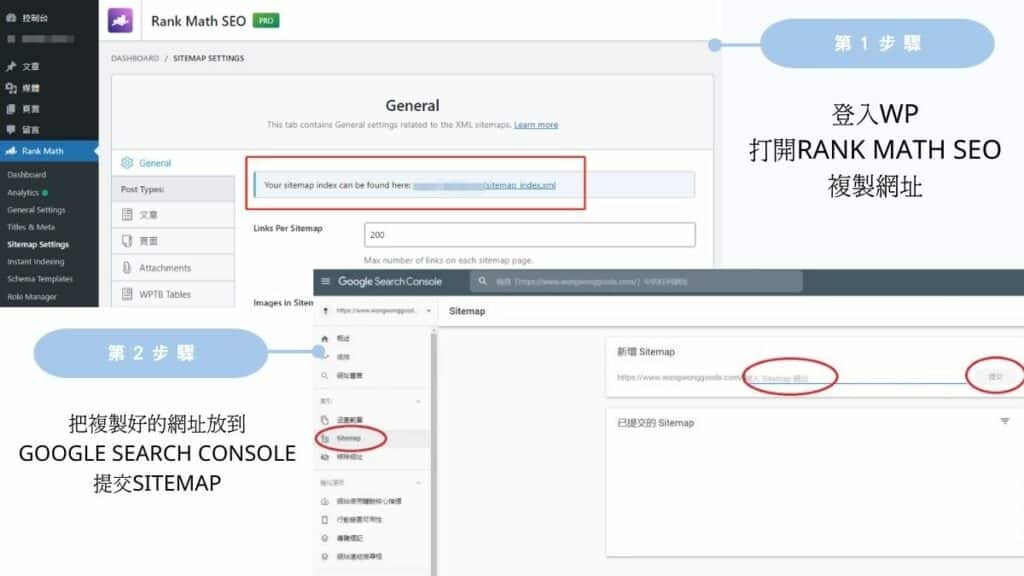1024x576 pixels.
Task: Click the Core Web Vitals gauge icon
Action: pyautogui.click(x=325, y=501)
